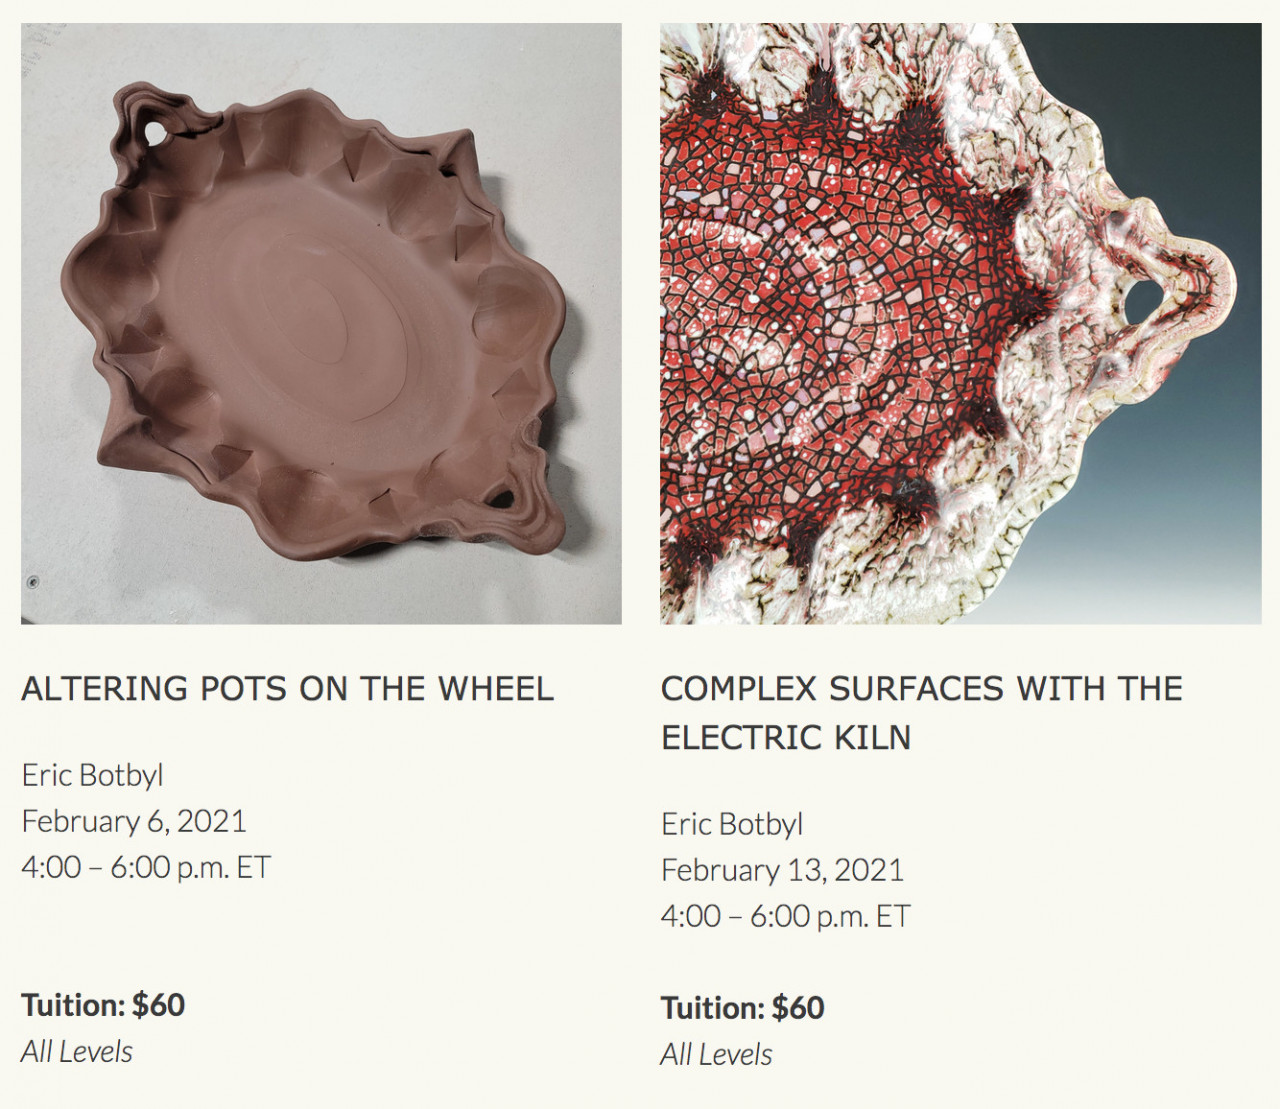1280x1109 pixels.
Task: Click Eric Botbyl under Altering Pots workshop
Action: 92,775
